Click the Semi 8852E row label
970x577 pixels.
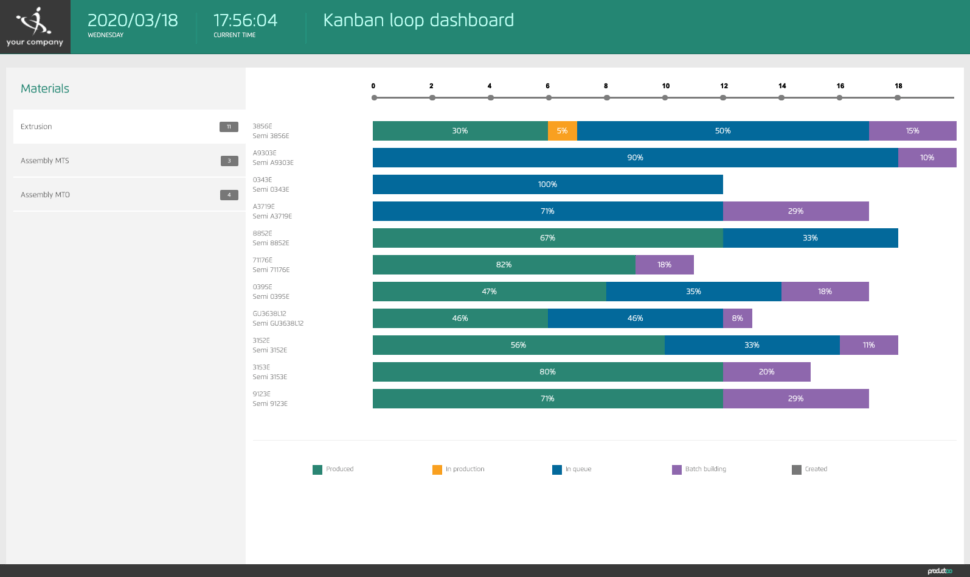pos(271,243)
